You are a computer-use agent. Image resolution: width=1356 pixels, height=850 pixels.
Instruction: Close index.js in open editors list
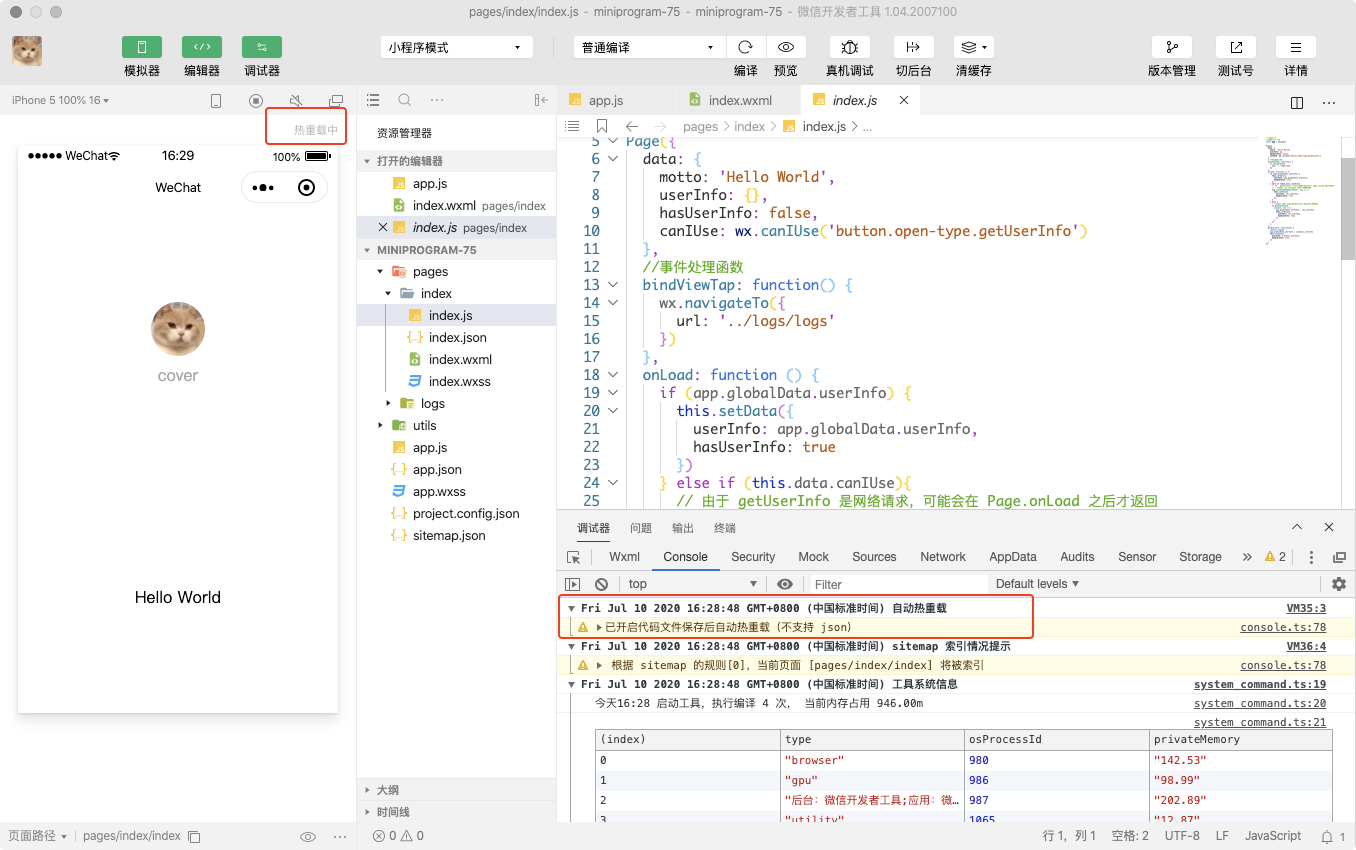point(383,228)
